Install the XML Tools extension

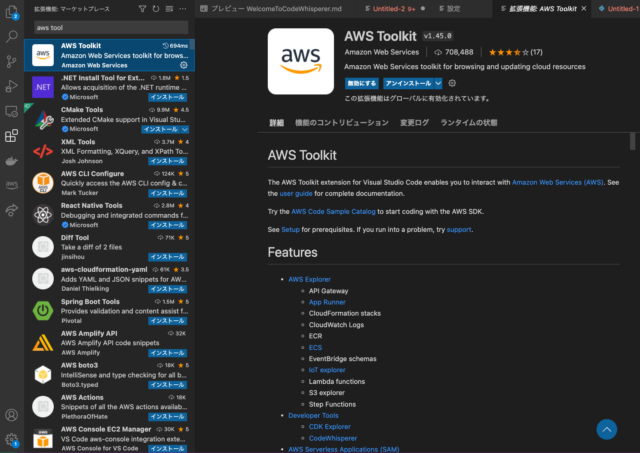[167, 161]
